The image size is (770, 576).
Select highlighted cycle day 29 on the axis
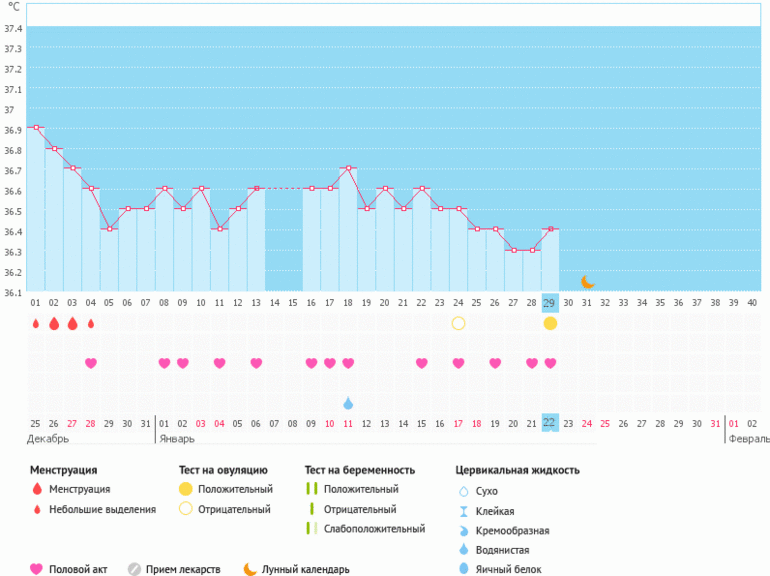click(x=549, y=302)
